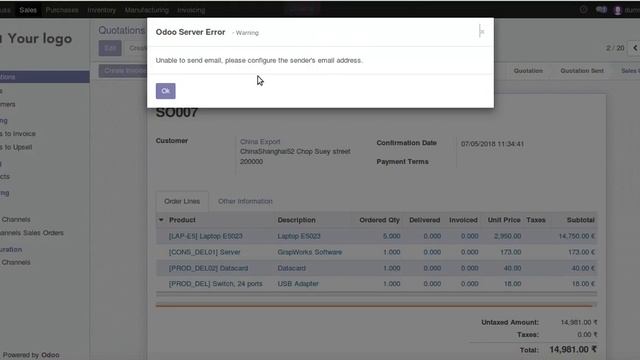Open Sales Channels Sales Orders sidebar item
The width and height of the screenshot is (640, 360).
point(32,233)
